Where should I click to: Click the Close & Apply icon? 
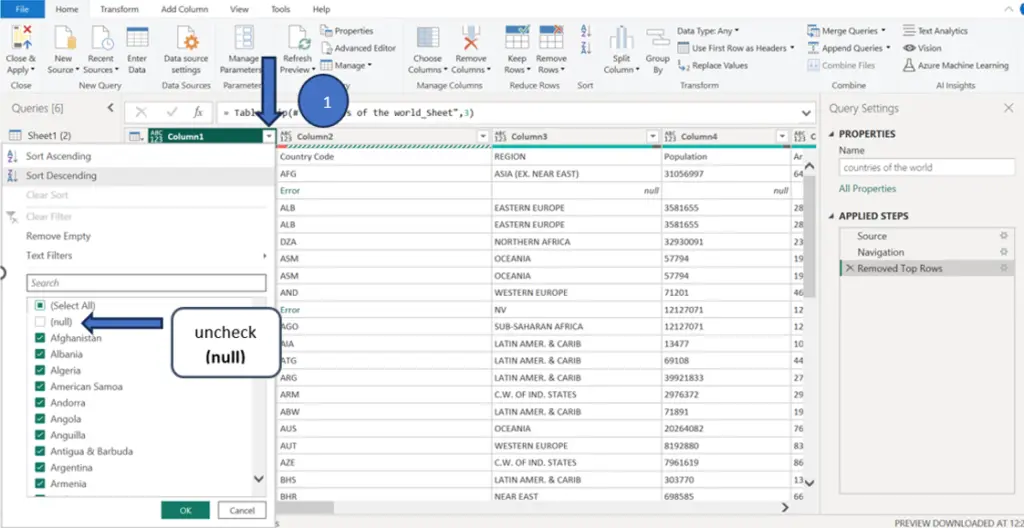pos(20,38)
